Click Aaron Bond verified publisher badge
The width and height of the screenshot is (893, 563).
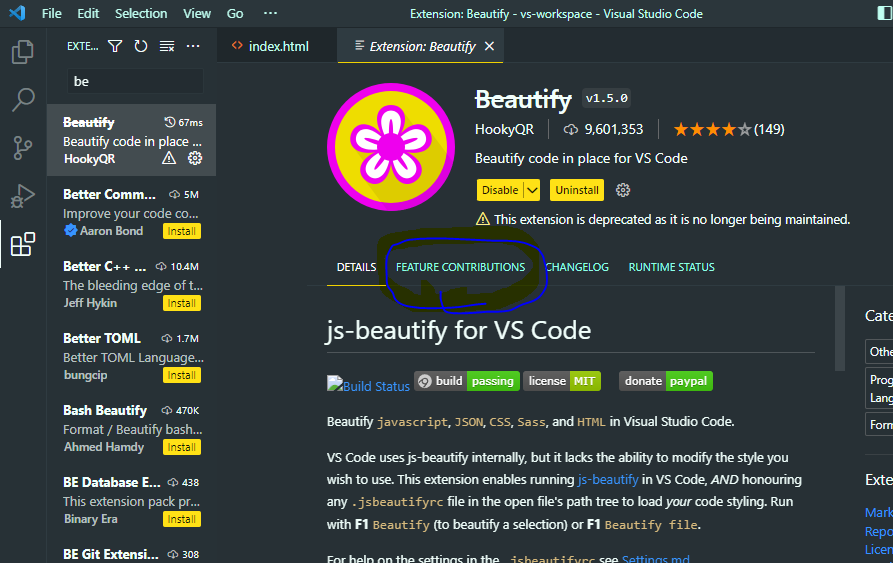pos(71,231)
